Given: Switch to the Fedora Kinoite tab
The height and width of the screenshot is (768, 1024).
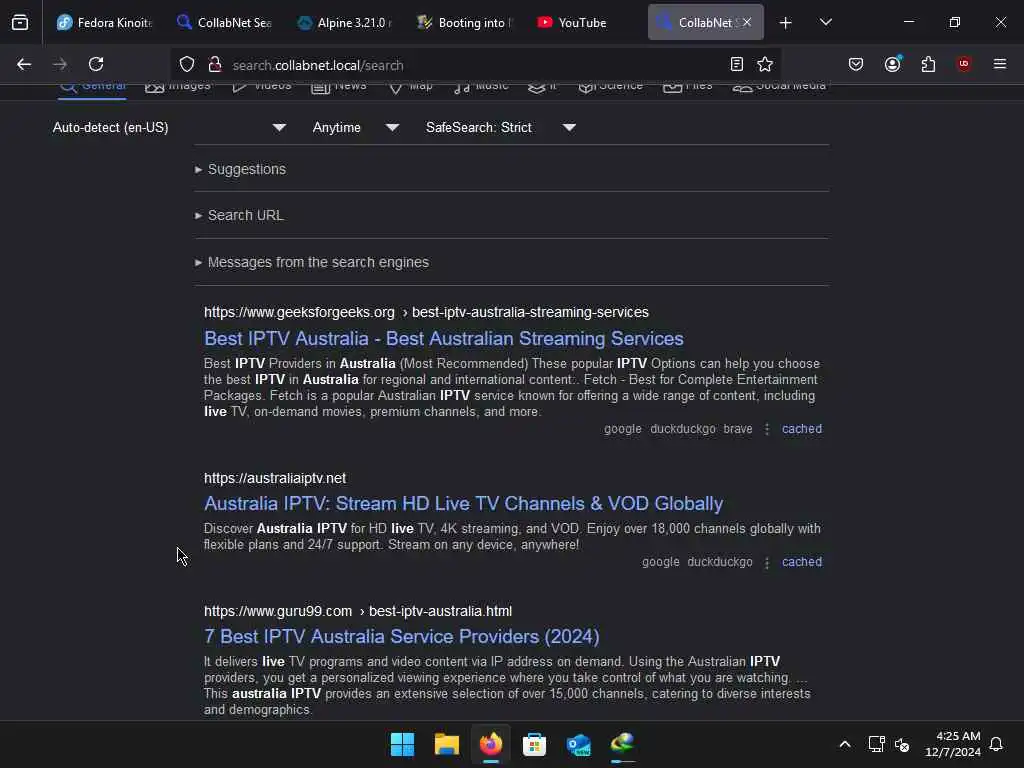Looking at the screenshot, I should (104, 23).
